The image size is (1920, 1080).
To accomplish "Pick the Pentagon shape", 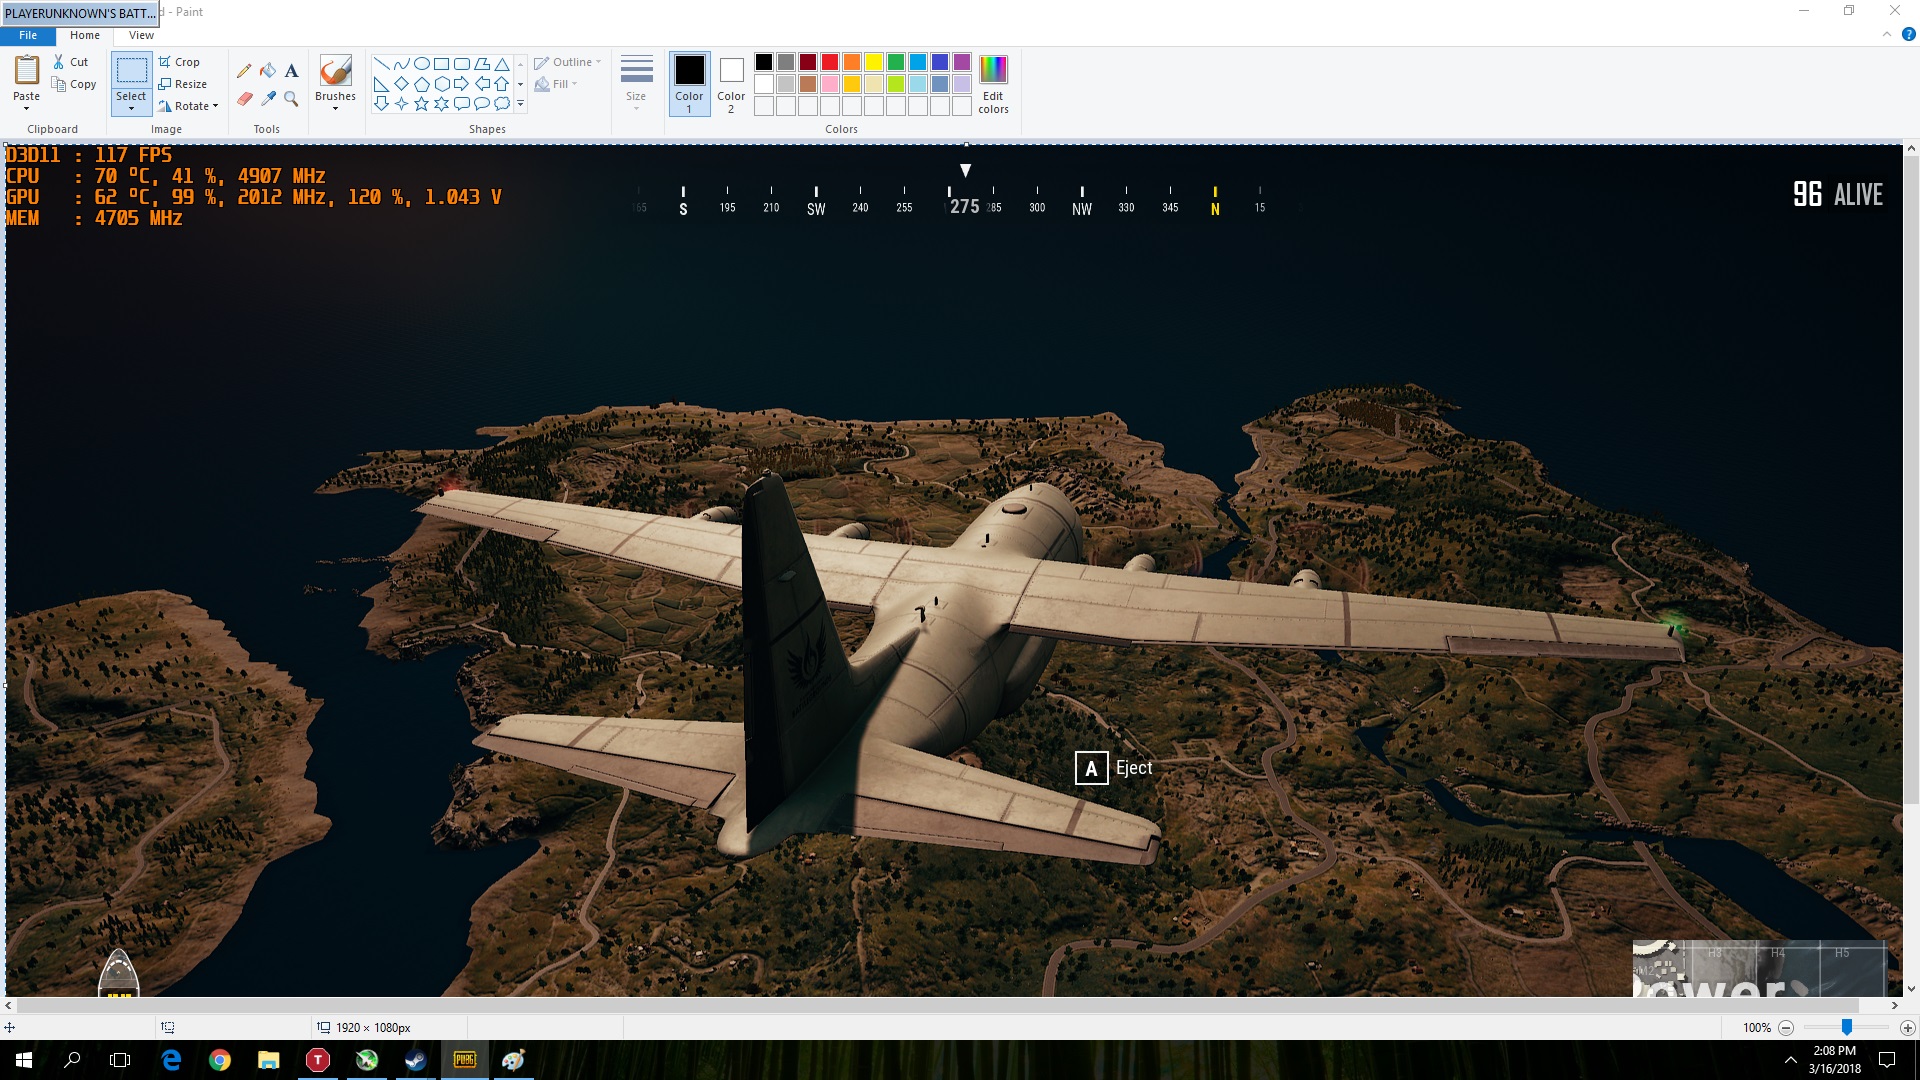I will 421,84.
